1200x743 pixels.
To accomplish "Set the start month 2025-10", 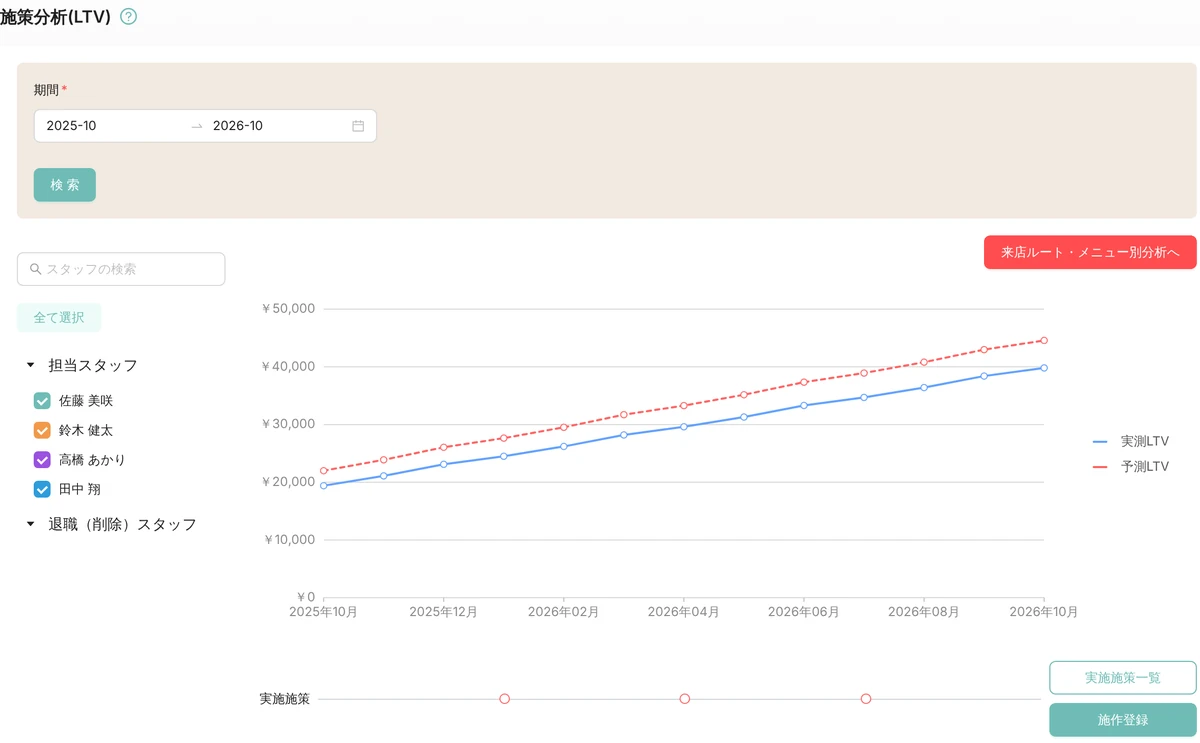I will tap(112, 126).
